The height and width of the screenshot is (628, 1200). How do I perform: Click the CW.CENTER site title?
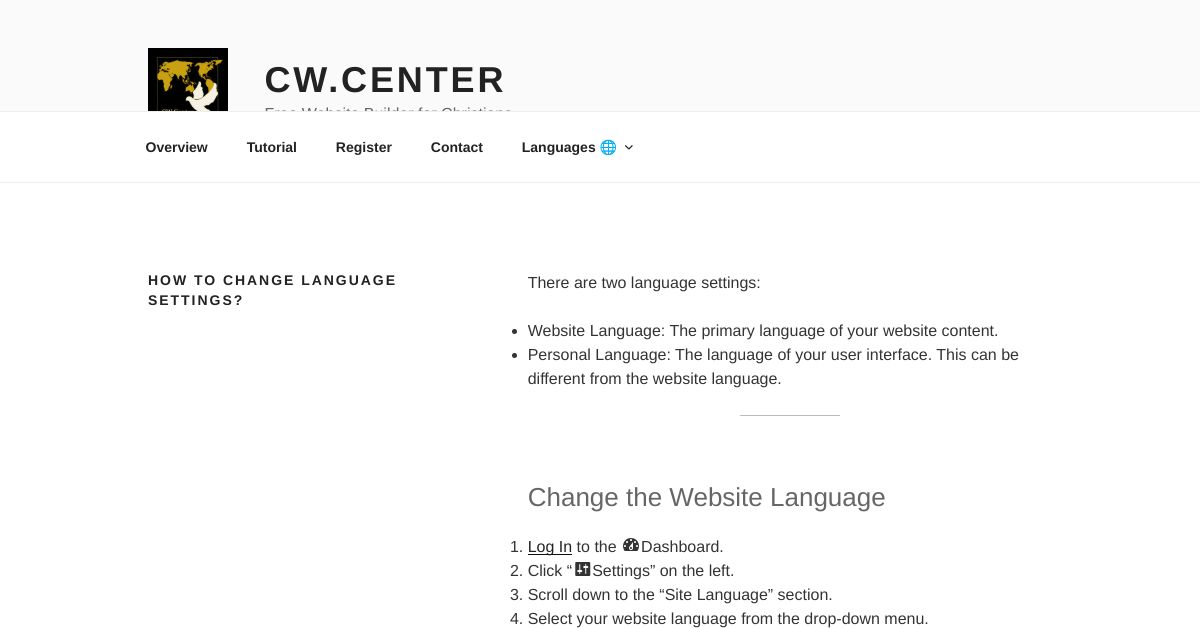tap(385, 80)
